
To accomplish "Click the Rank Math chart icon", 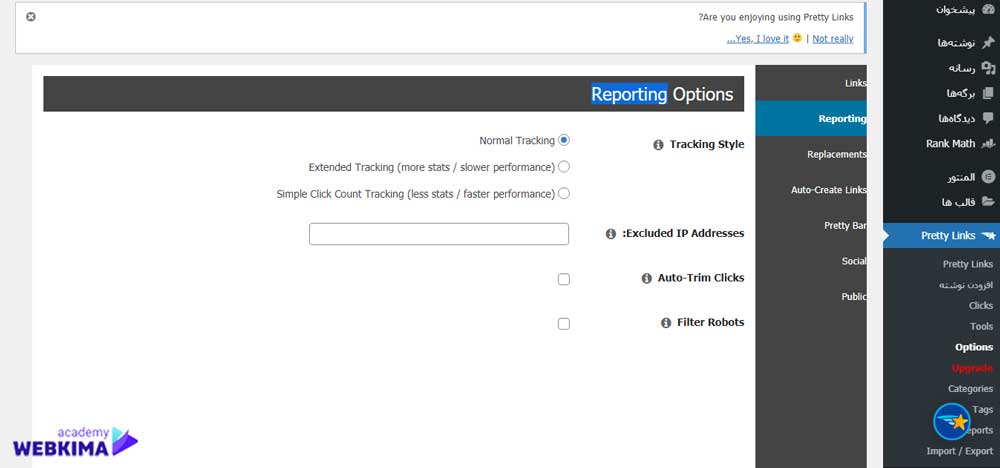I will [988, 144].
